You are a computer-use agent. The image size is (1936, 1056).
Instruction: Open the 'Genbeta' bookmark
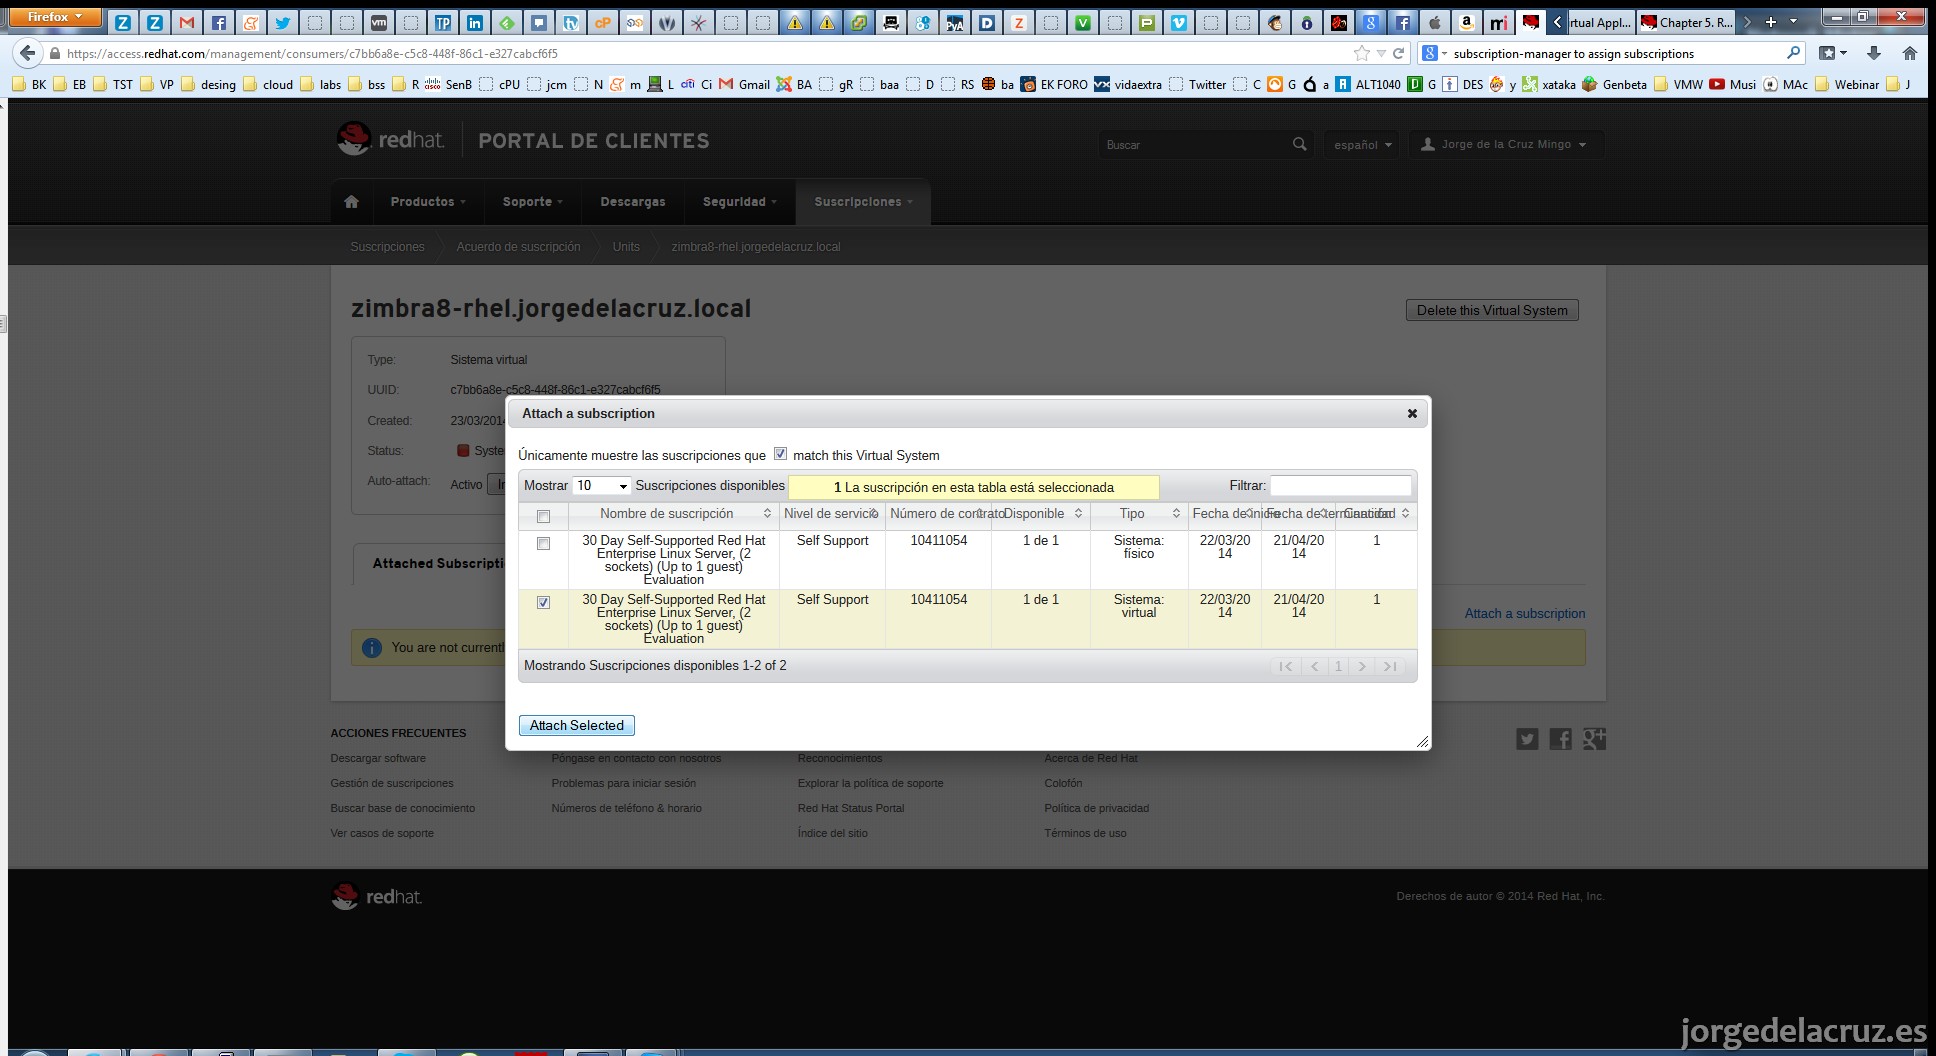click(1614, 85)
